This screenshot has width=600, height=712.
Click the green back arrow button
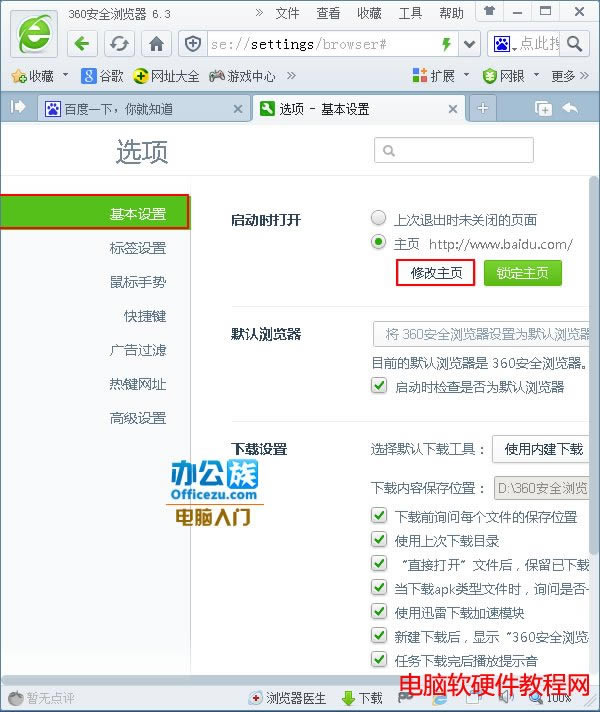click(x=82, y=44)
